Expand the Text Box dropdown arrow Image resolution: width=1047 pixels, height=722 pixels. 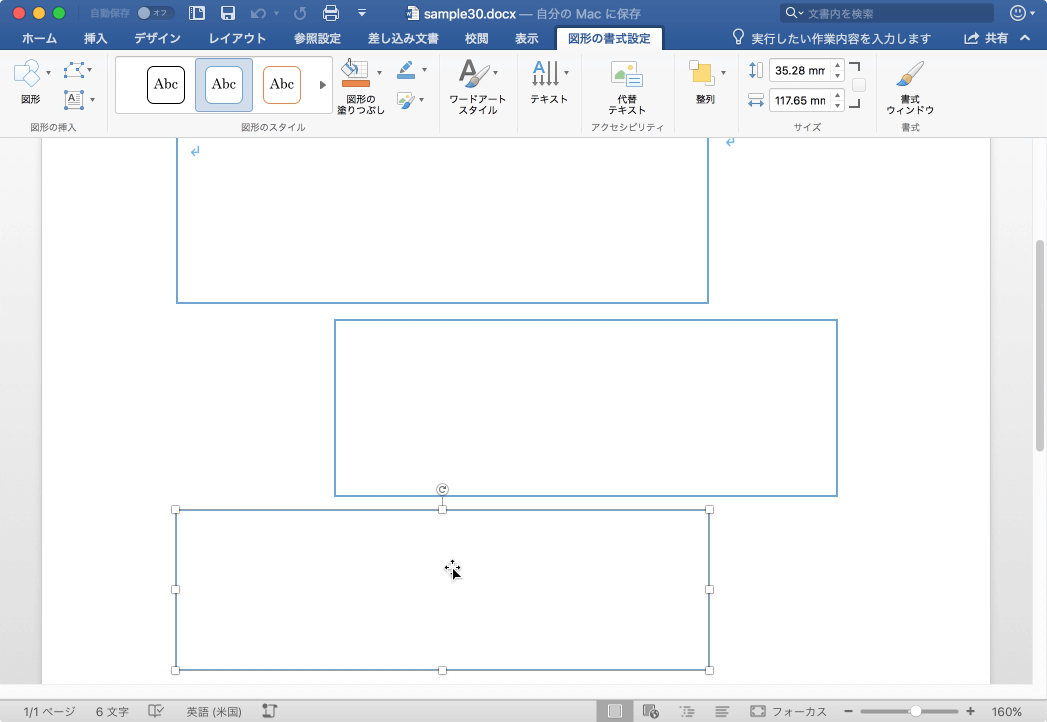click(92, 100)
